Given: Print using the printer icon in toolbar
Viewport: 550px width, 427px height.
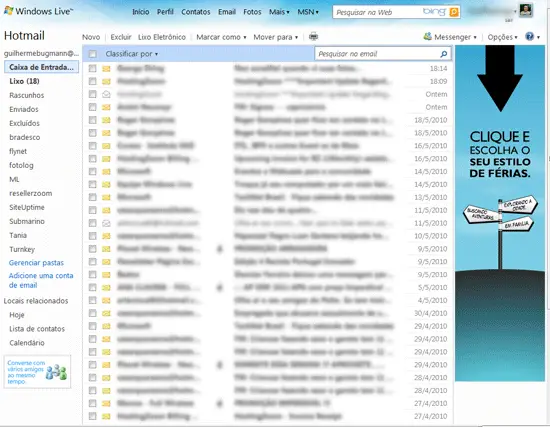Looking at the screenshot, I should [313, 36].
